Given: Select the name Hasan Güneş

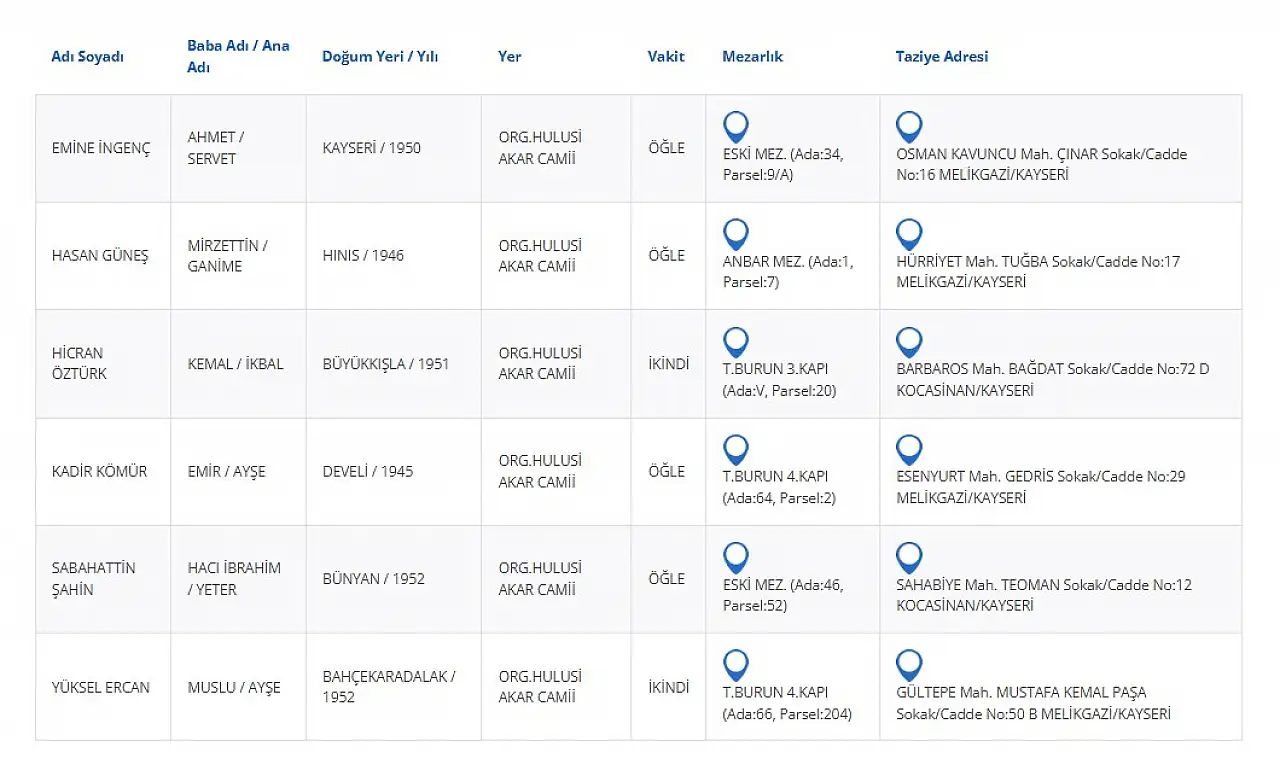Looking at the screenshot, I should [x=100, y=256].
